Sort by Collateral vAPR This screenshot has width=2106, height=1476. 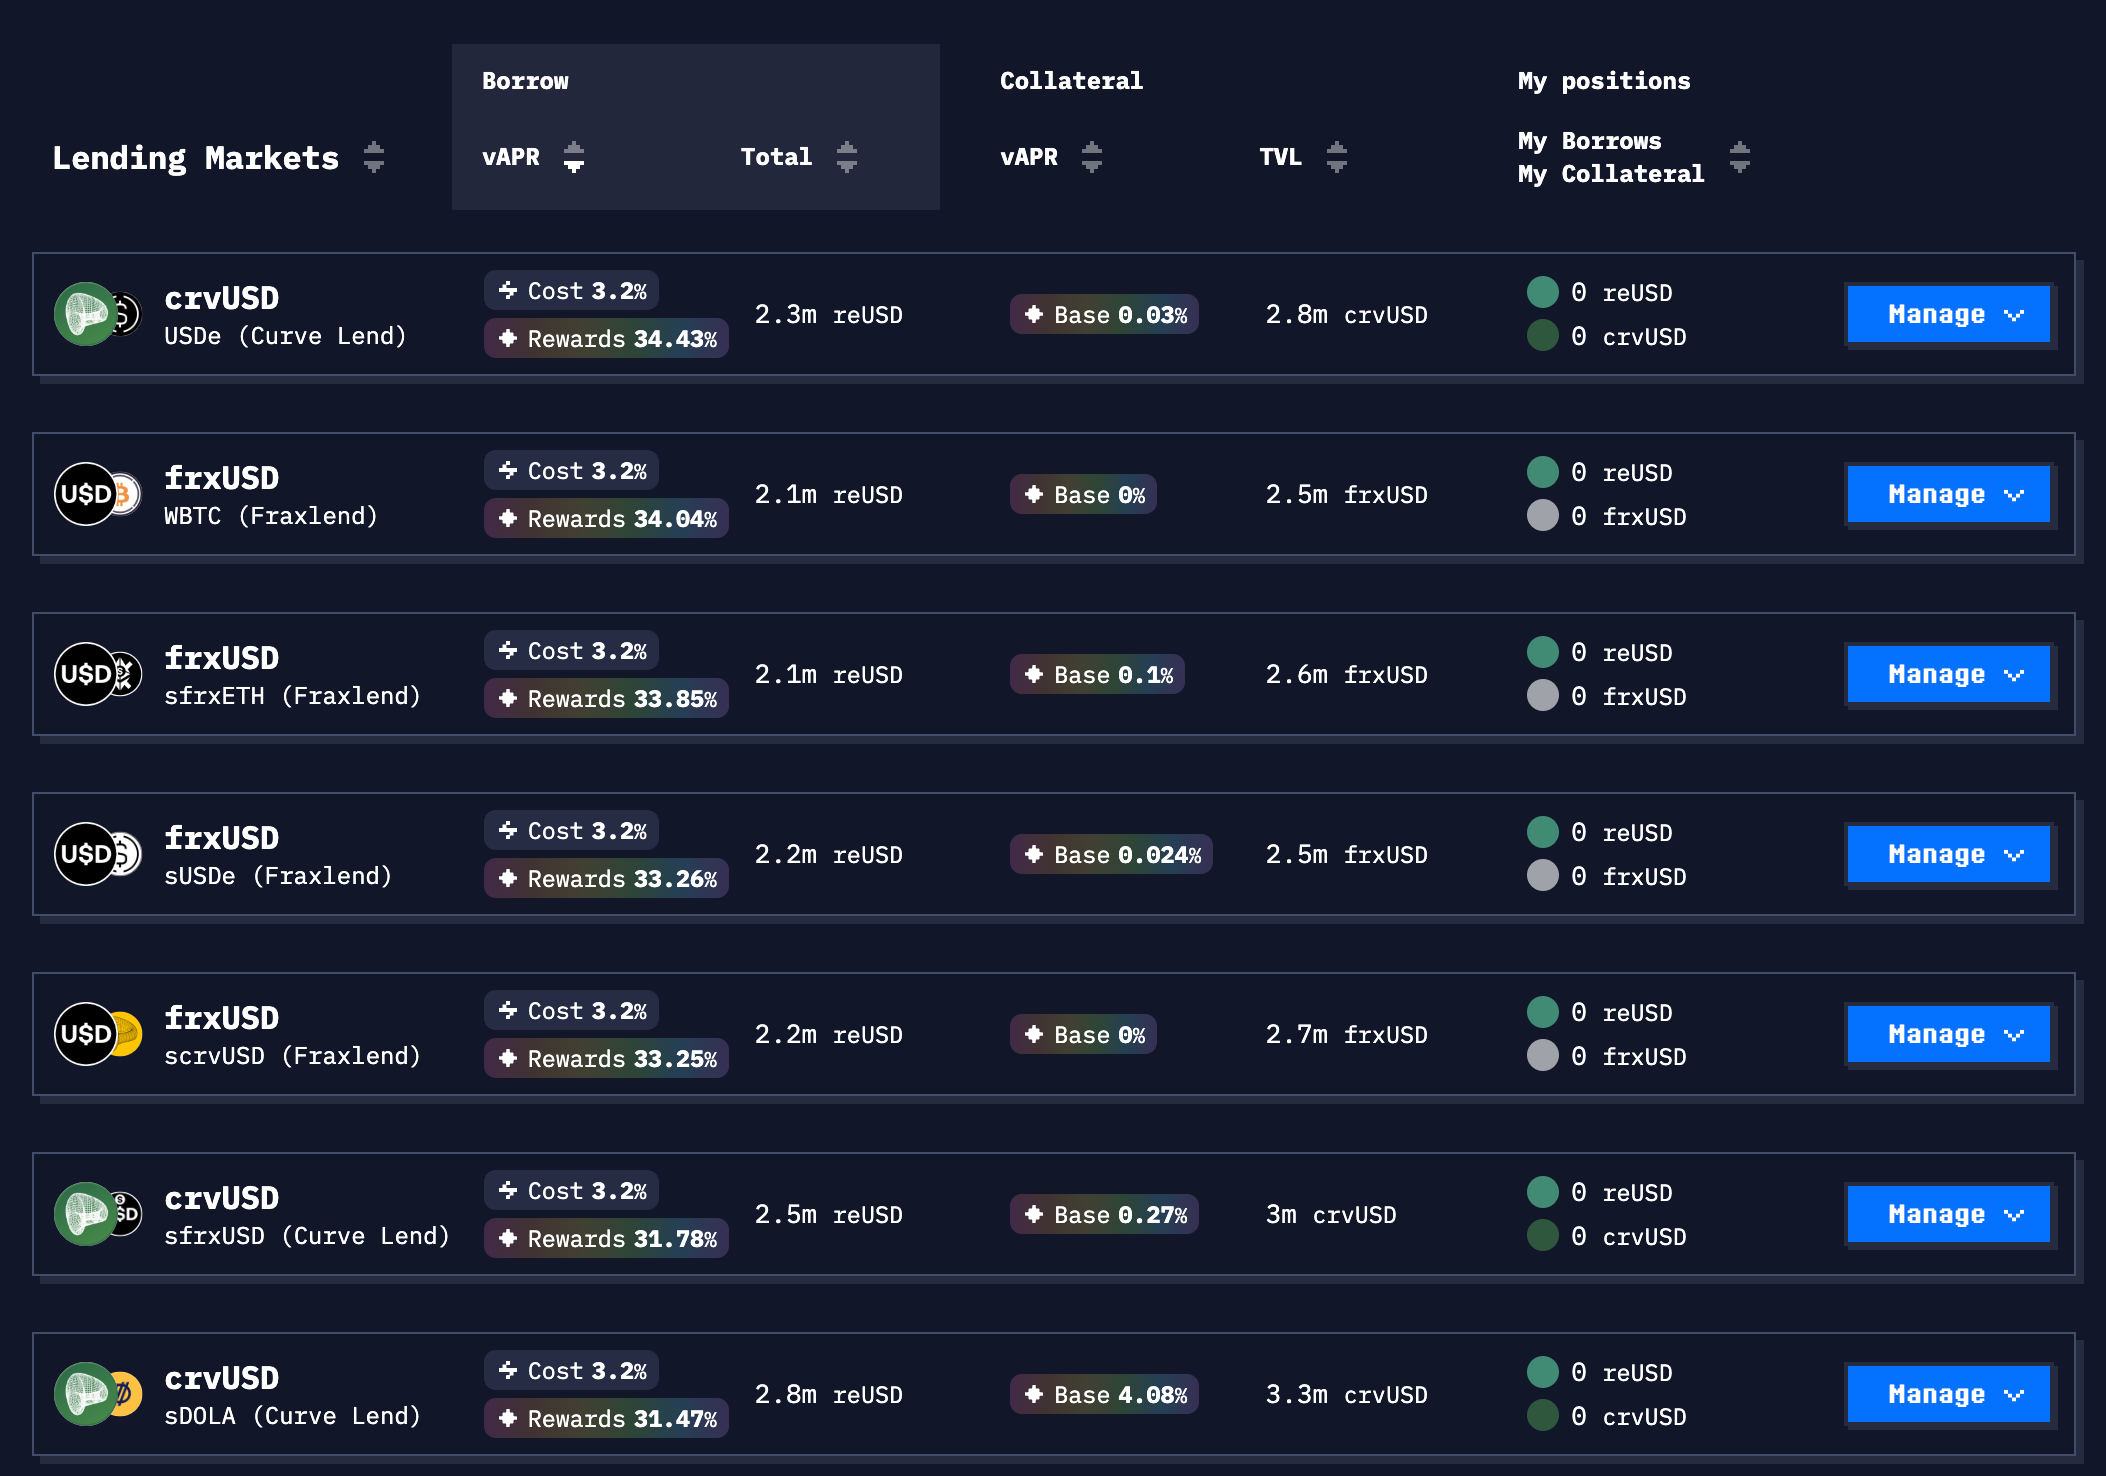[1092, 157]
